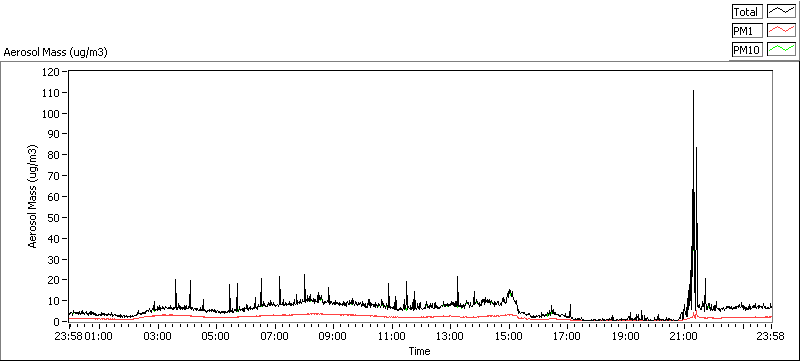Click the 50 y-axis tick value
The width and height of the screenshot is (800, 361).
55,218
